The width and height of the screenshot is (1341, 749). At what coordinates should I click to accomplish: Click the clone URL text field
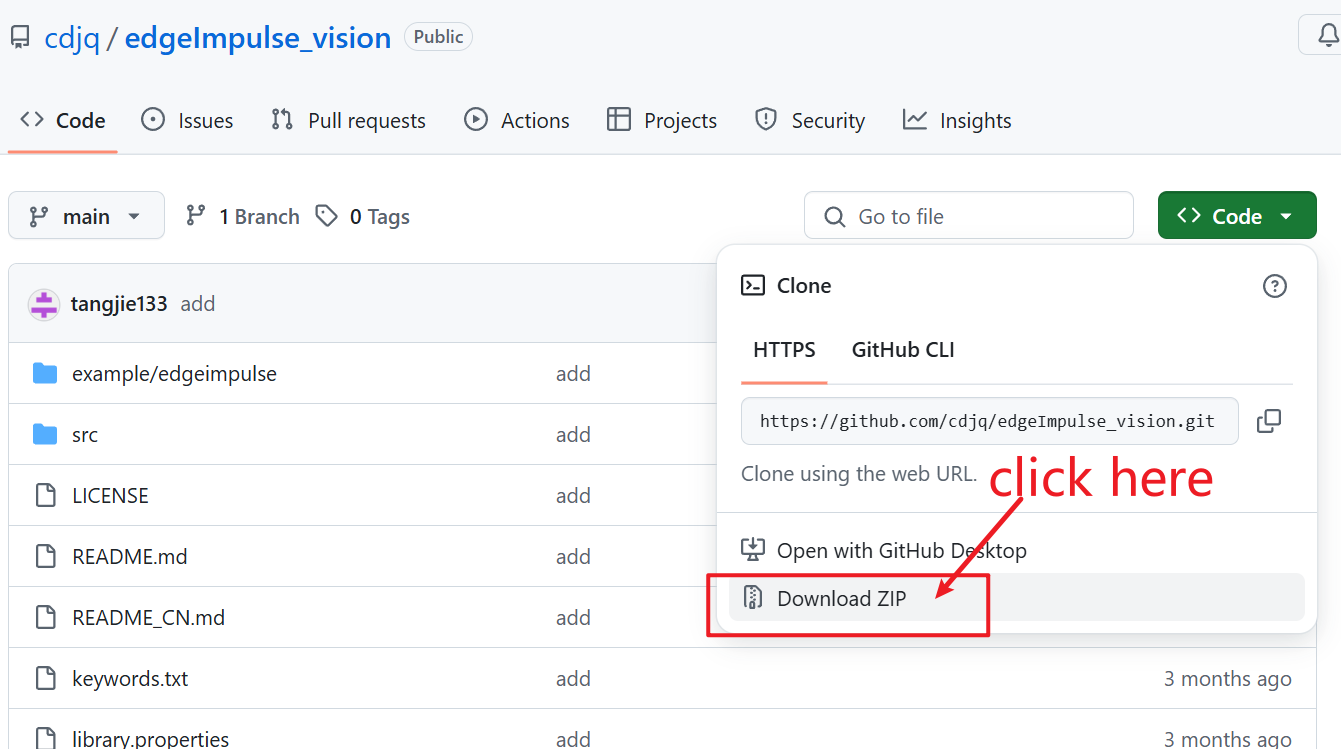click(x=989, y=421)
